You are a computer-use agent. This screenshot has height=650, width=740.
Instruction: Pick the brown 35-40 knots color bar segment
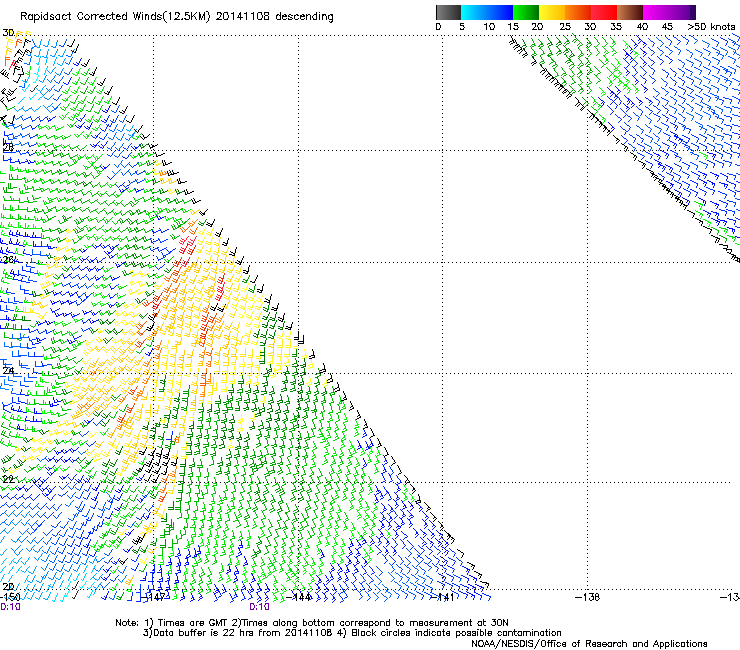[x=630, y=12]
